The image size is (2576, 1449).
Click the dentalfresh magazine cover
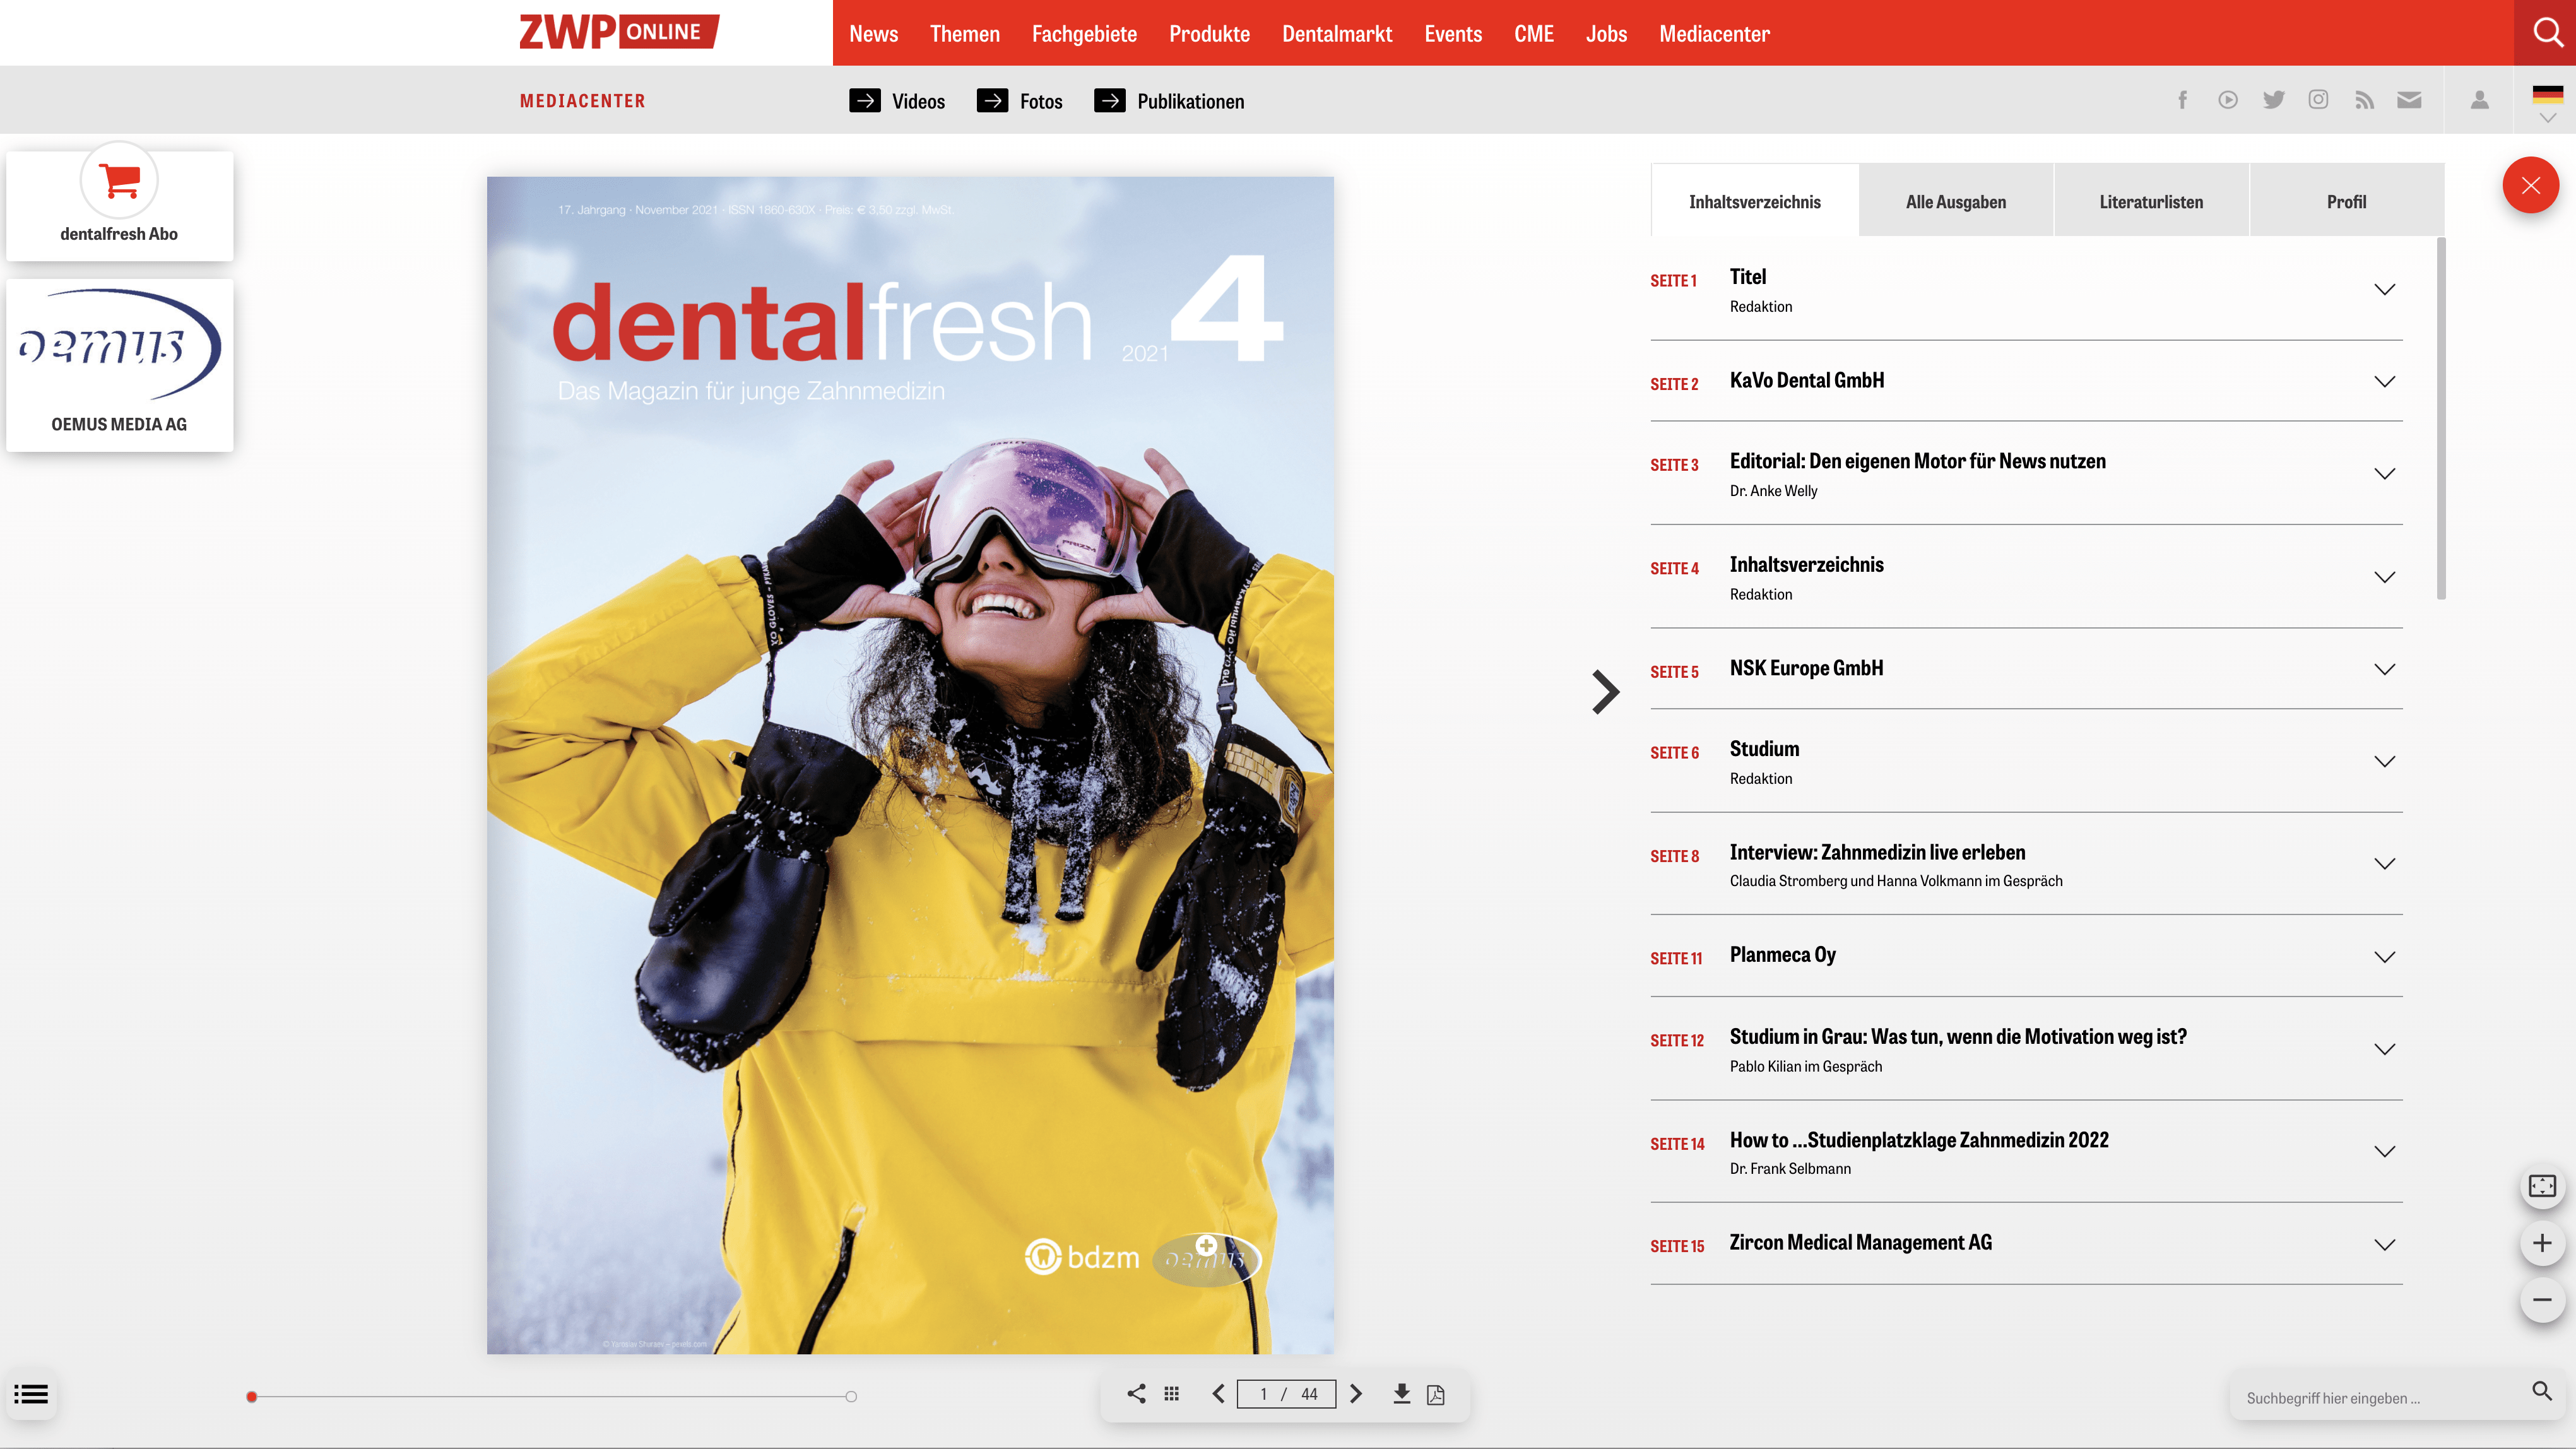point(910,765)
